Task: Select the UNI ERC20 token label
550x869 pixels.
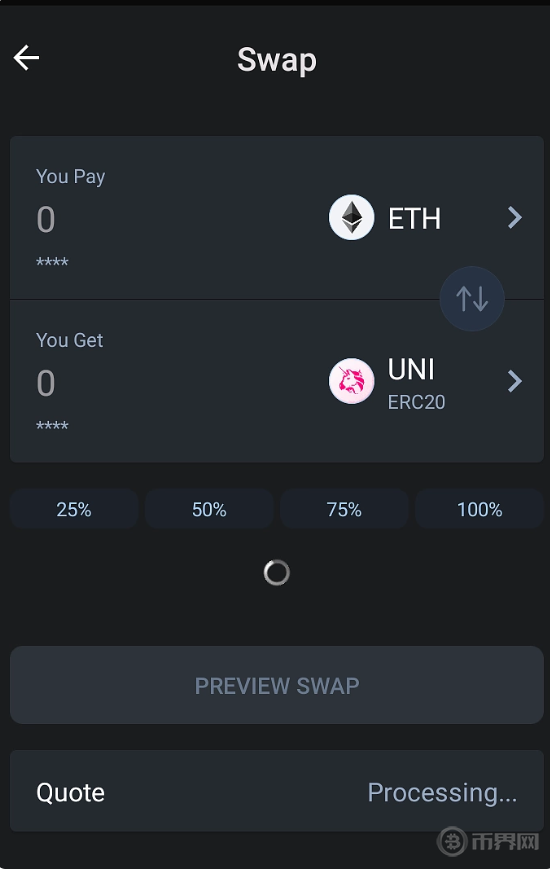Action: pos(416,384)
